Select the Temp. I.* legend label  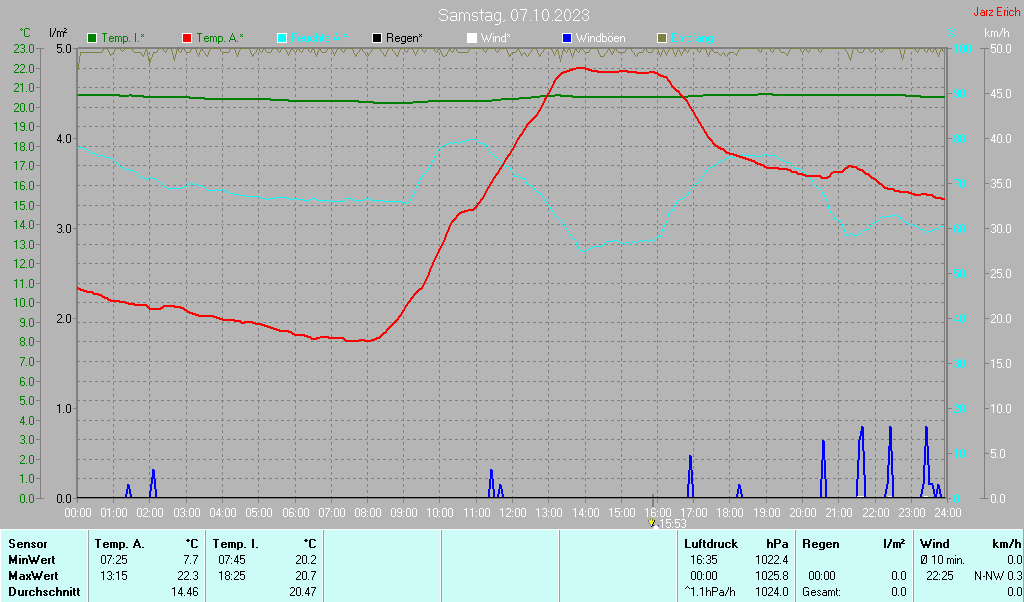click(123, 39)
